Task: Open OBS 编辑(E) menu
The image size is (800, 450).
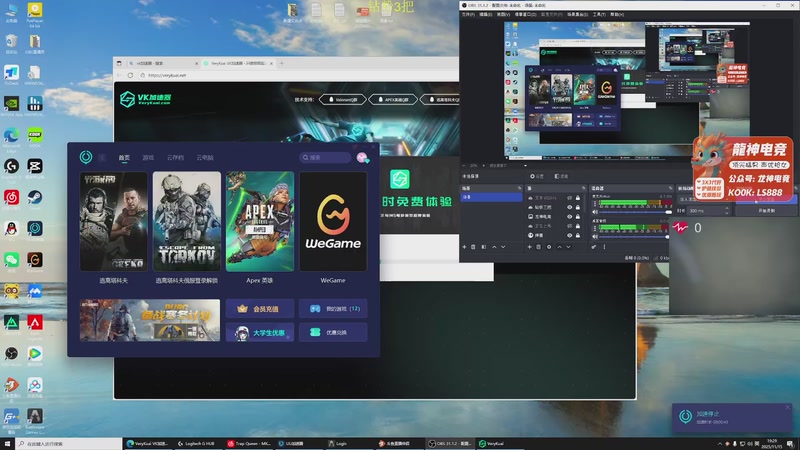Action: [x=486, y=14]
